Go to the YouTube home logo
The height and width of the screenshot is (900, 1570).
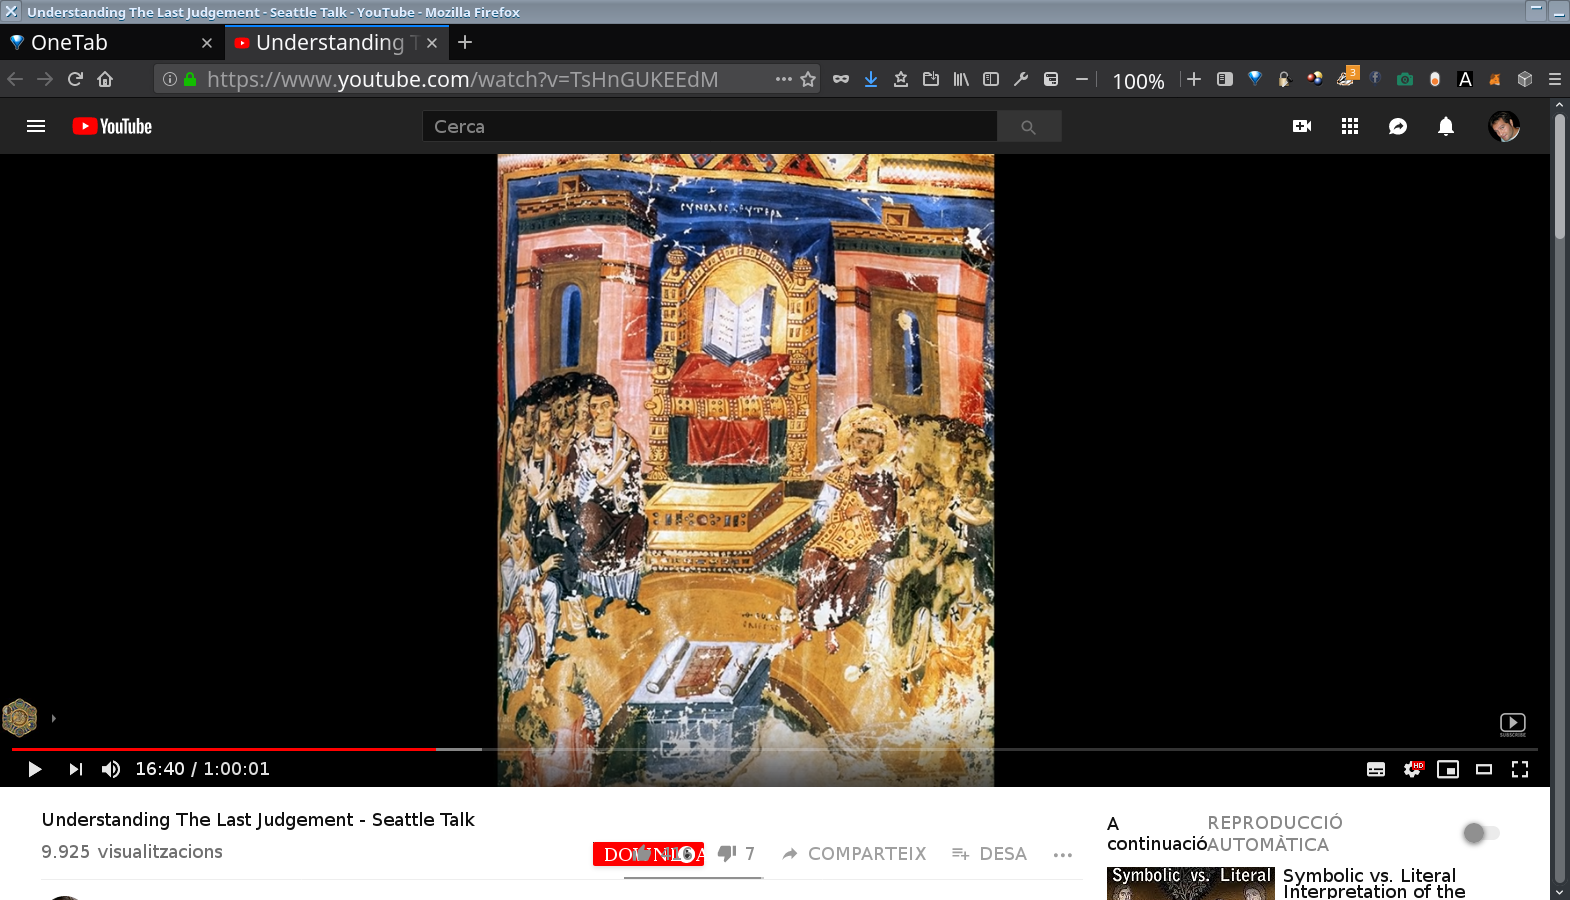112,126
